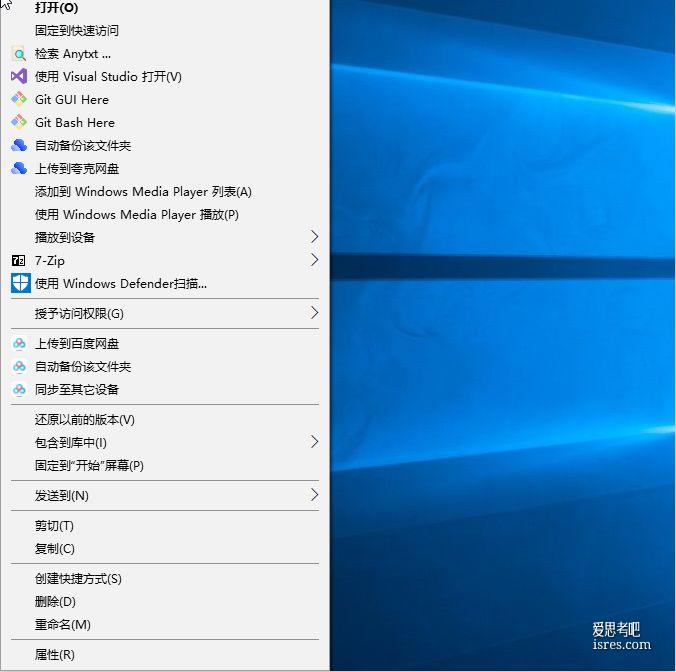Open the 7-Zip menu entry
Screen dimensions: 676x672
[x=165, y=260]
